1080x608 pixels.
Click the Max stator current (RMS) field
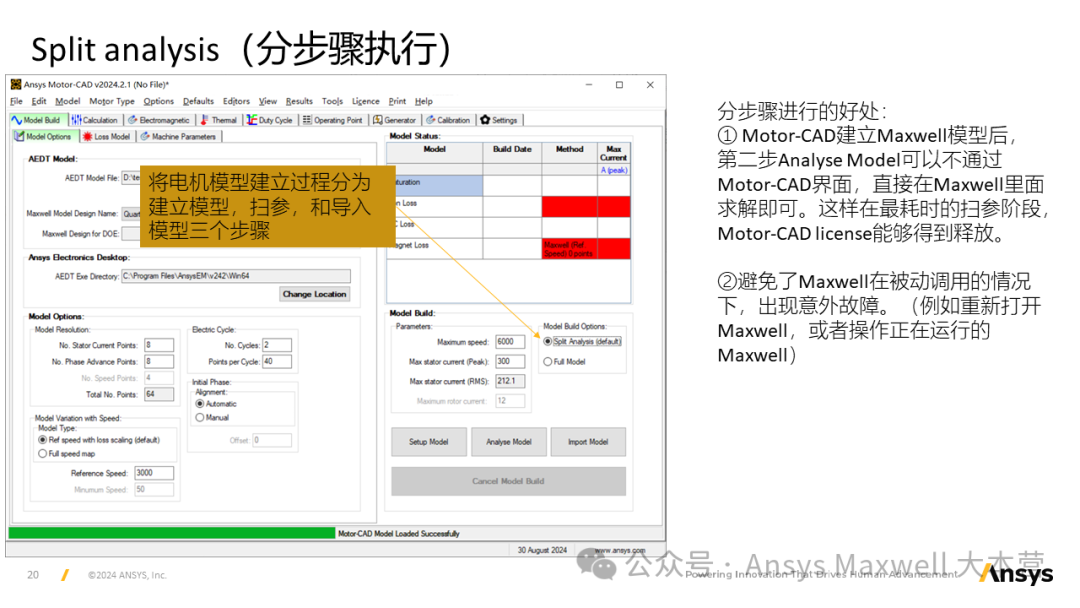510,381
